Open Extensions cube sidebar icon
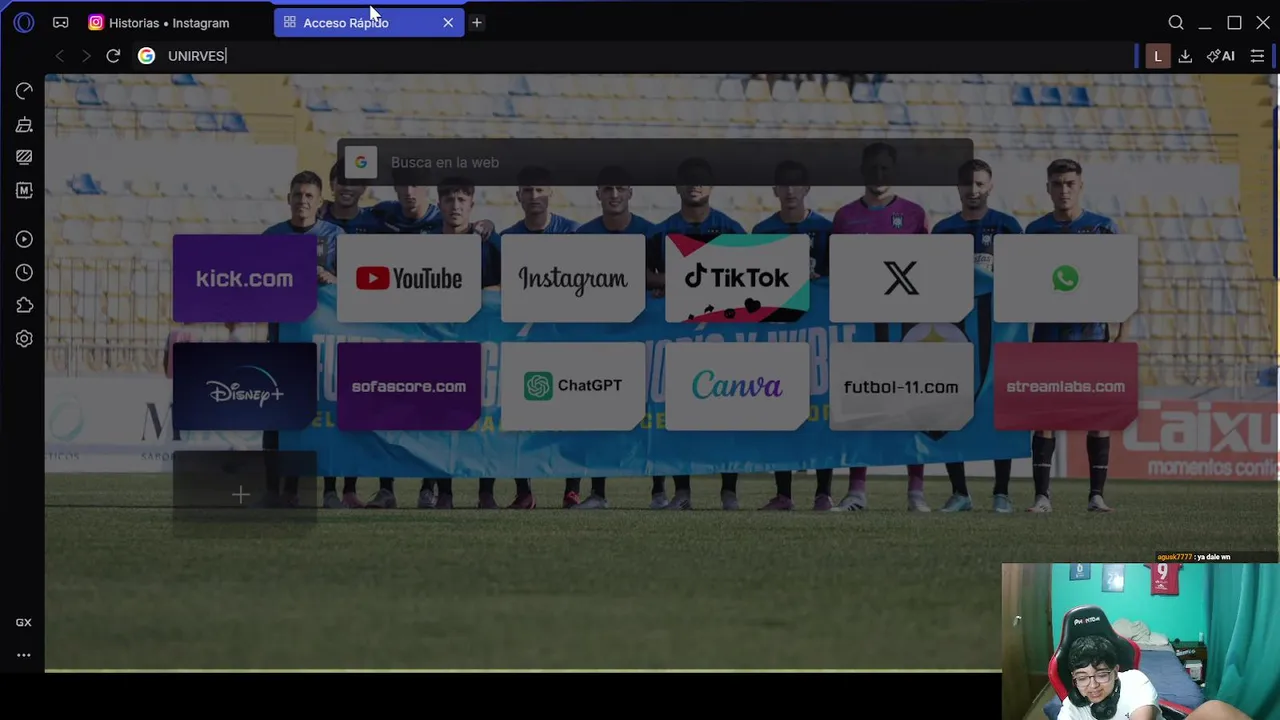 tap(24, 305)
